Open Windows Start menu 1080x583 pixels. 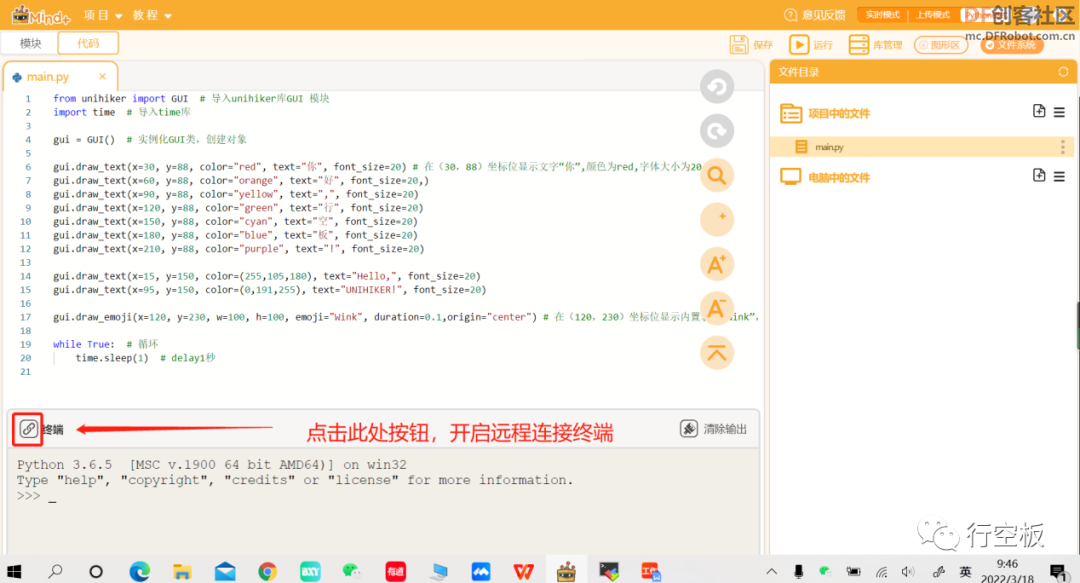[14, 571]
